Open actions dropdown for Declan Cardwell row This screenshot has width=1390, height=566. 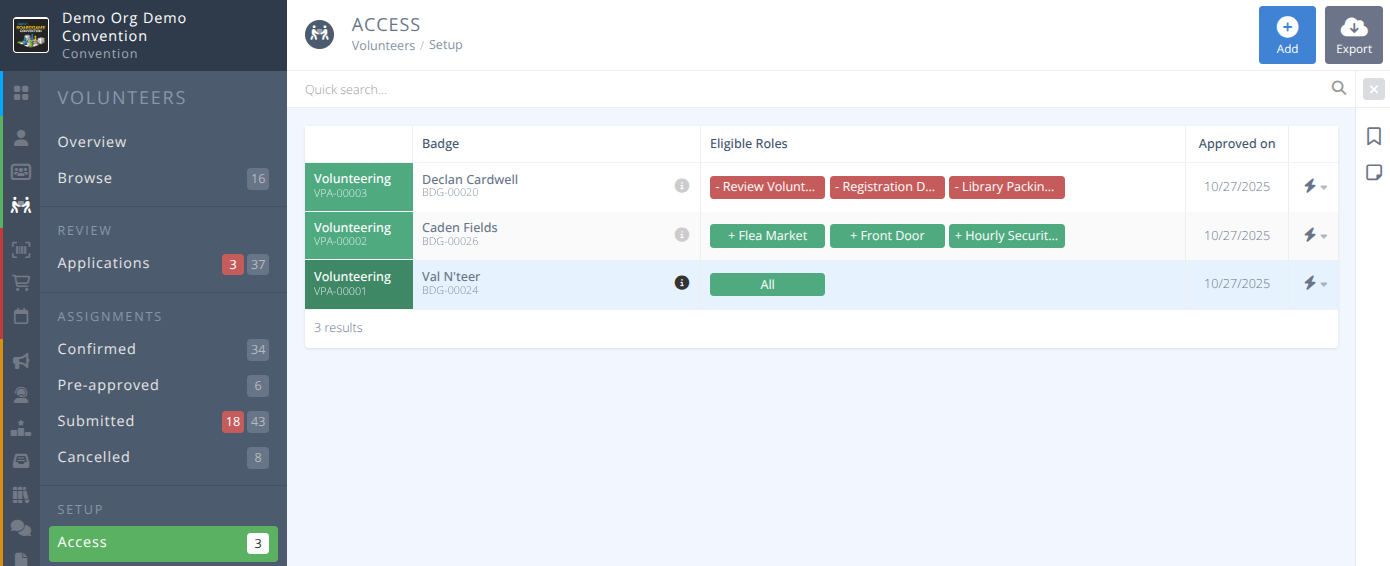click(x=1314, y=186)
